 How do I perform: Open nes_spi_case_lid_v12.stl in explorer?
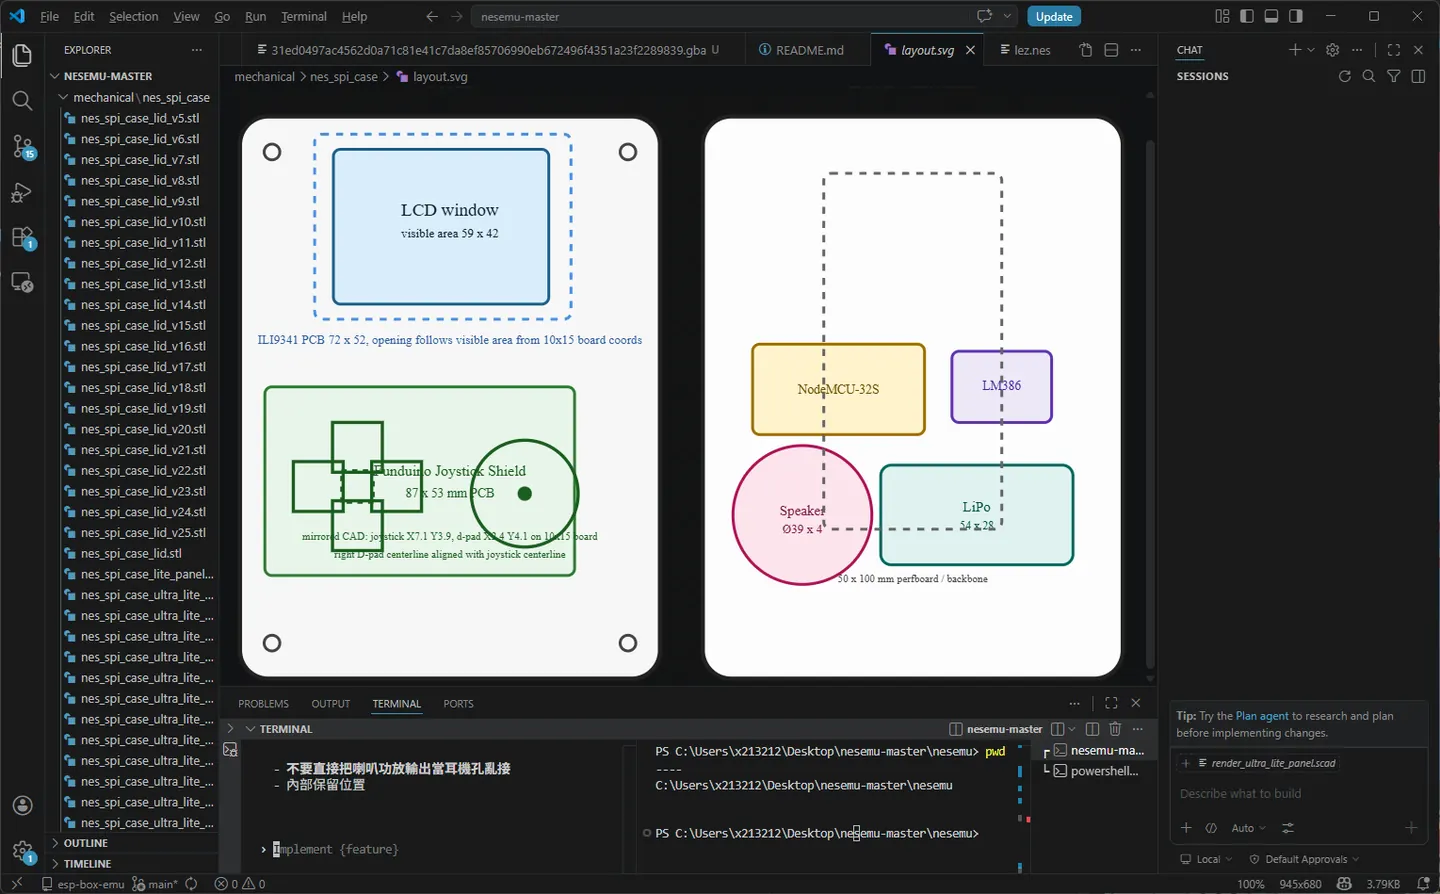click(x=142, y=263)
